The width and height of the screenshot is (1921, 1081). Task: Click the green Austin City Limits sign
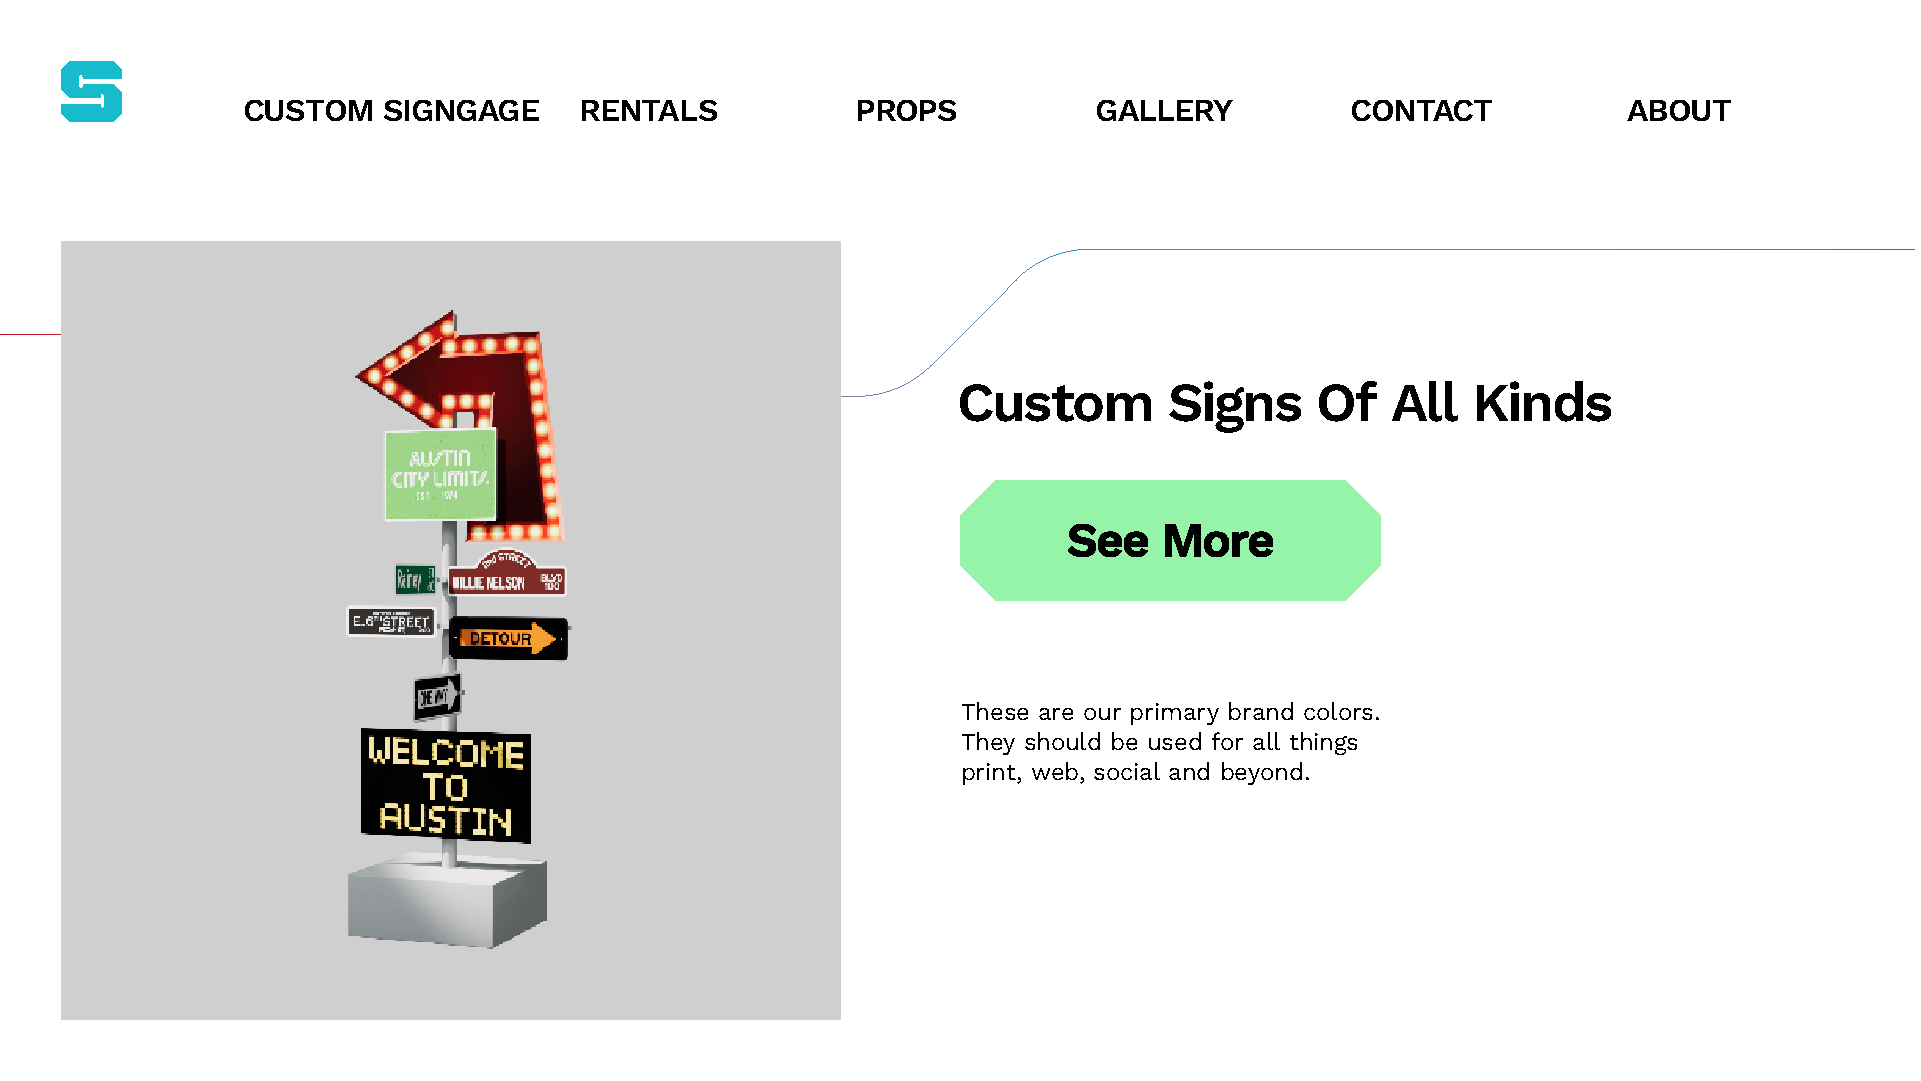[x=440, y=476]
